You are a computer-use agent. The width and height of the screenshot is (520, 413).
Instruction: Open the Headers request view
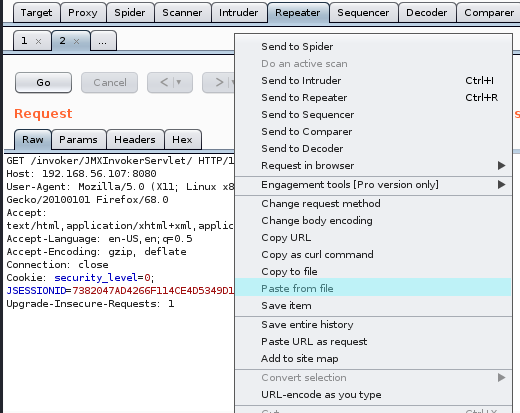click(135, 139)
